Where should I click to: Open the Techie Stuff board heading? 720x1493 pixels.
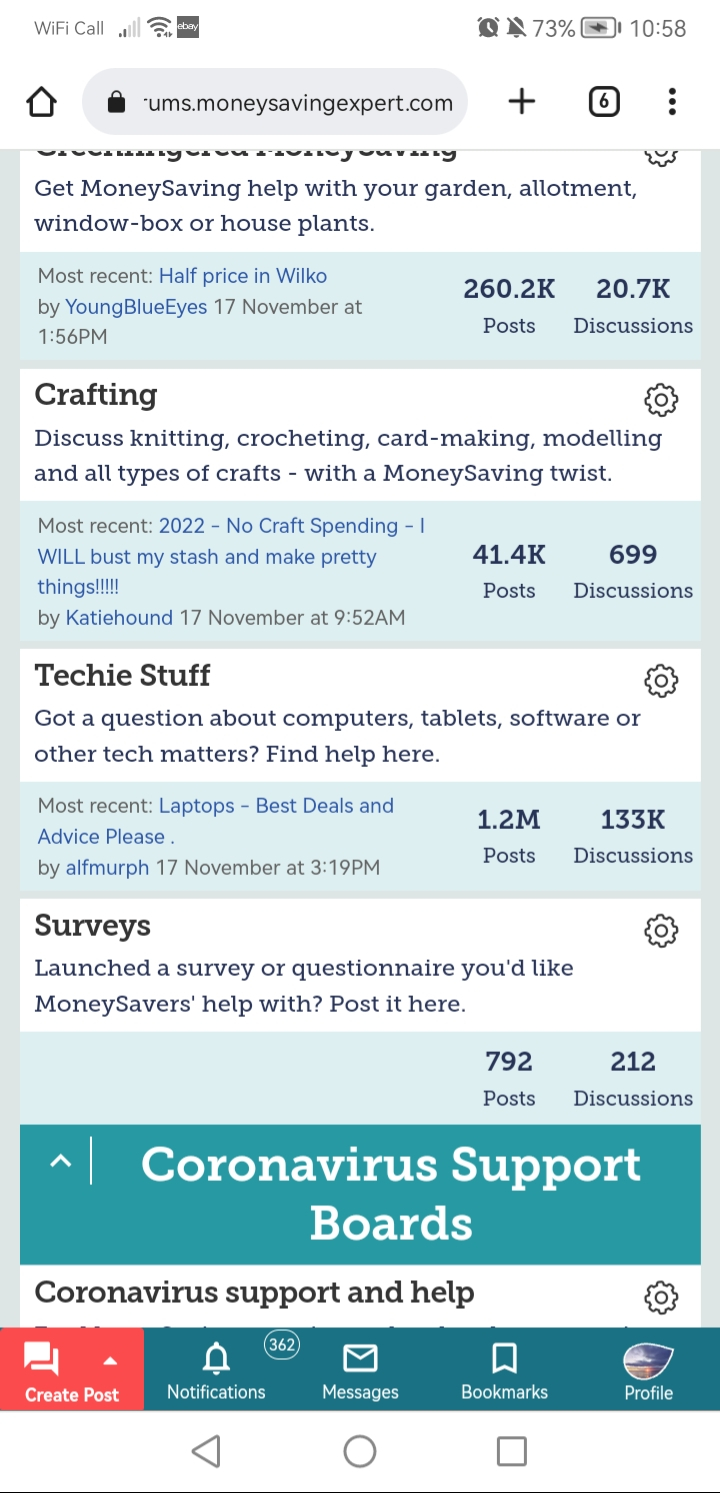122,675
